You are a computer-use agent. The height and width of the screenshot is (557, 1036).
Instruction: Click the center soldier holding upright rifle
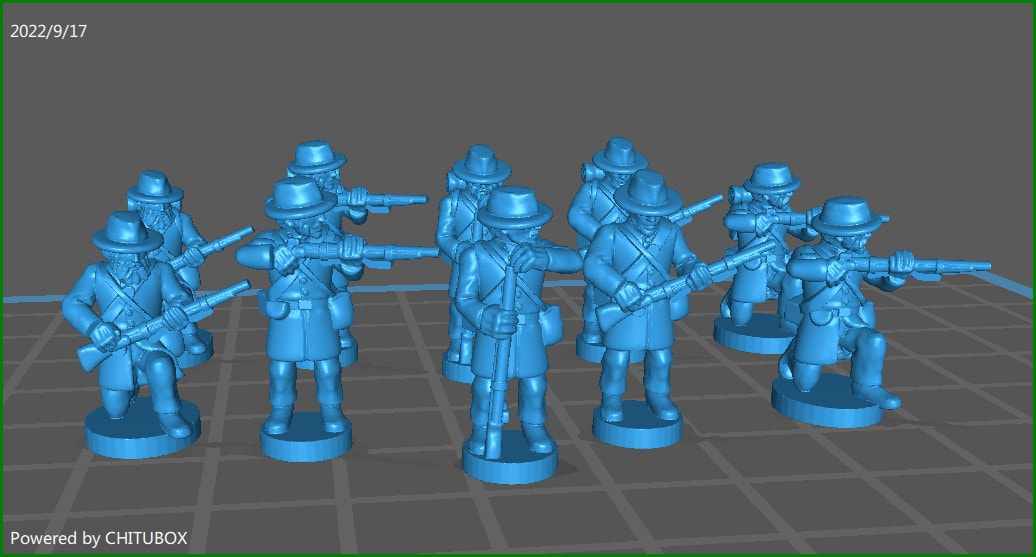pyautogui.click(x=510, y=320)
